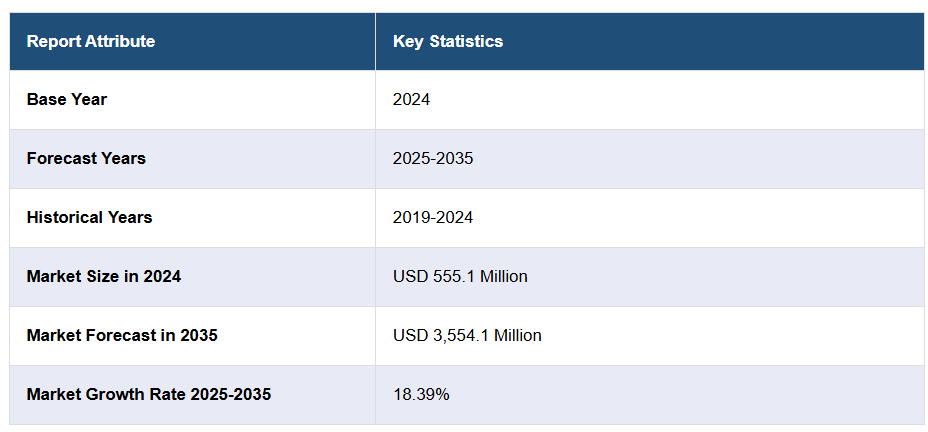The image size is (928, 432).
Task: Select the Market Size in 2024 label
Action: (104, 276)
